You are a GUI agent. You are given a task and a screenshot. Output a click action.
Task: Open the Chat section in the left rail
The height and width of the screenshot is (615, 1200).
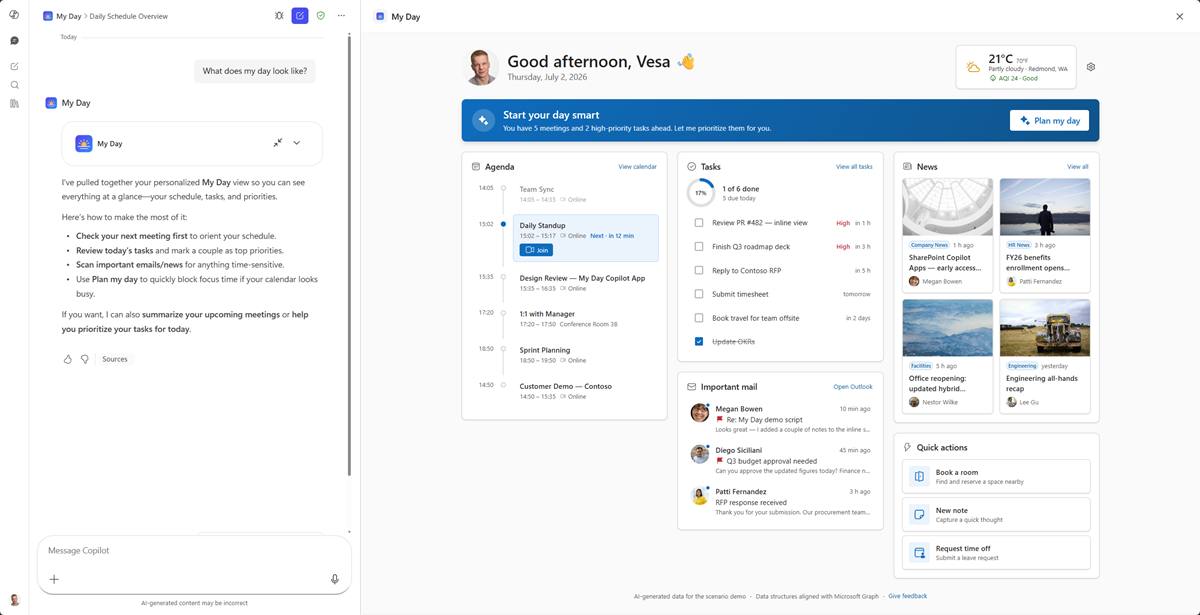pos(14,41)
